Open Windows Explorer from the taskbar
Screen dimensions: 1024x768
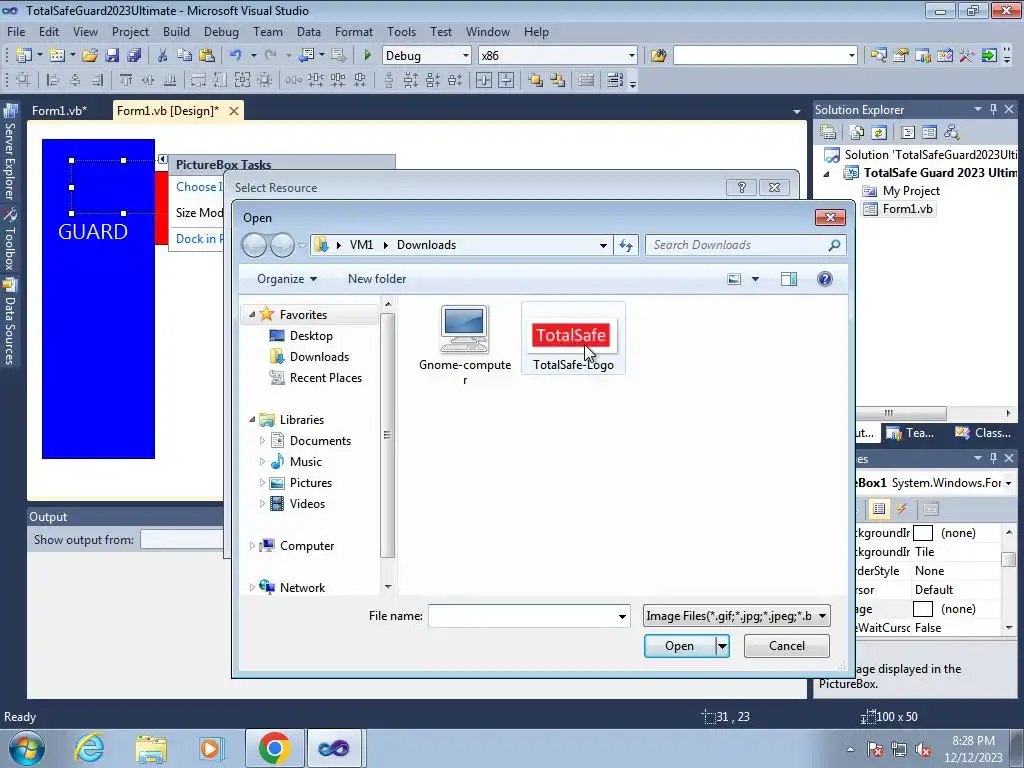[x=151, y=748]
